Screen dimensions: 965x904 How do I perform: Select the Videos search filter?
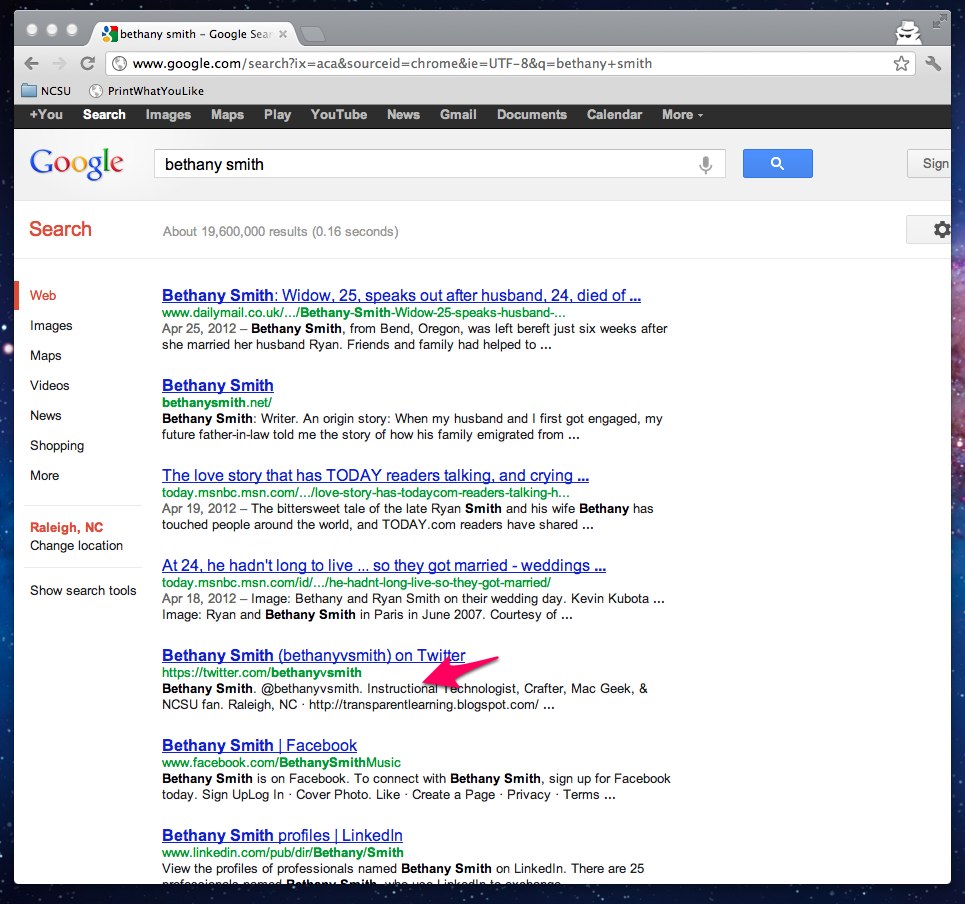pos(50,386)
